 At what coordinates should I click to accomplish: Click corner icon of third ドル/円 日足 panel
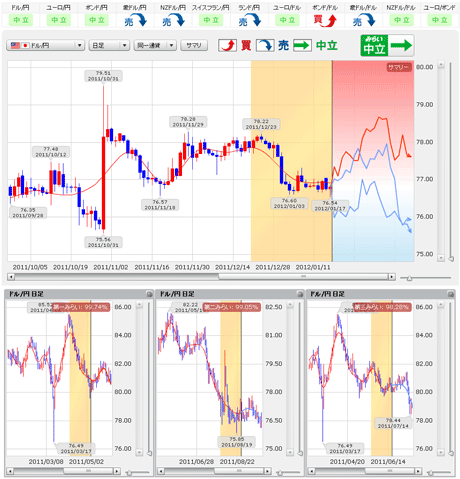[451, 294]
